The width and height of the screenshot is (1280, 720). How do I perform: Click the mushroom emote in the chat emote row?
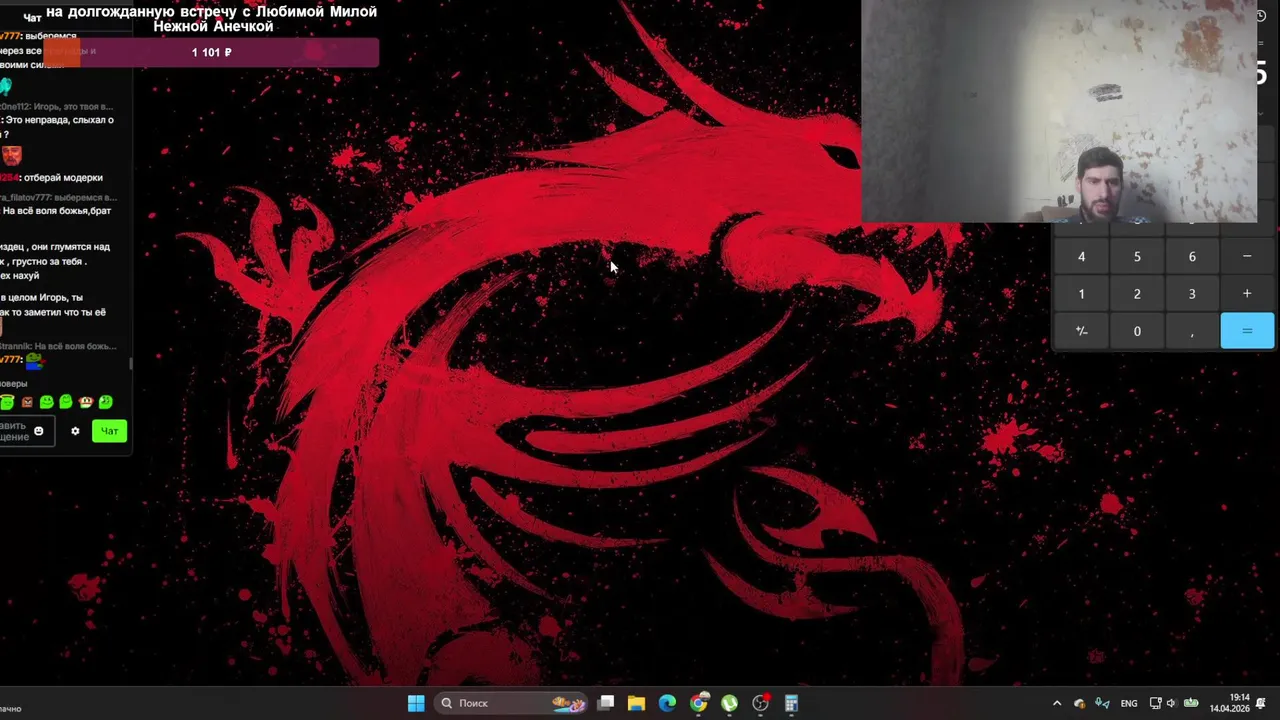point(86,402)
